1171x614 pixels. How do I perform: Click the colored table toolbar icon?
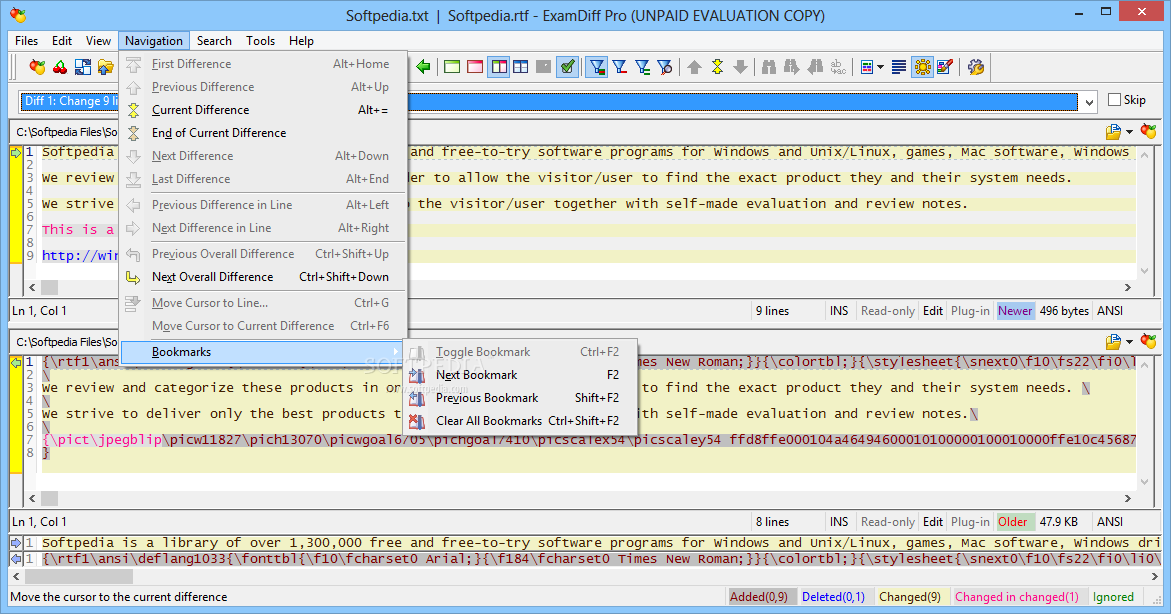point(866,67)
